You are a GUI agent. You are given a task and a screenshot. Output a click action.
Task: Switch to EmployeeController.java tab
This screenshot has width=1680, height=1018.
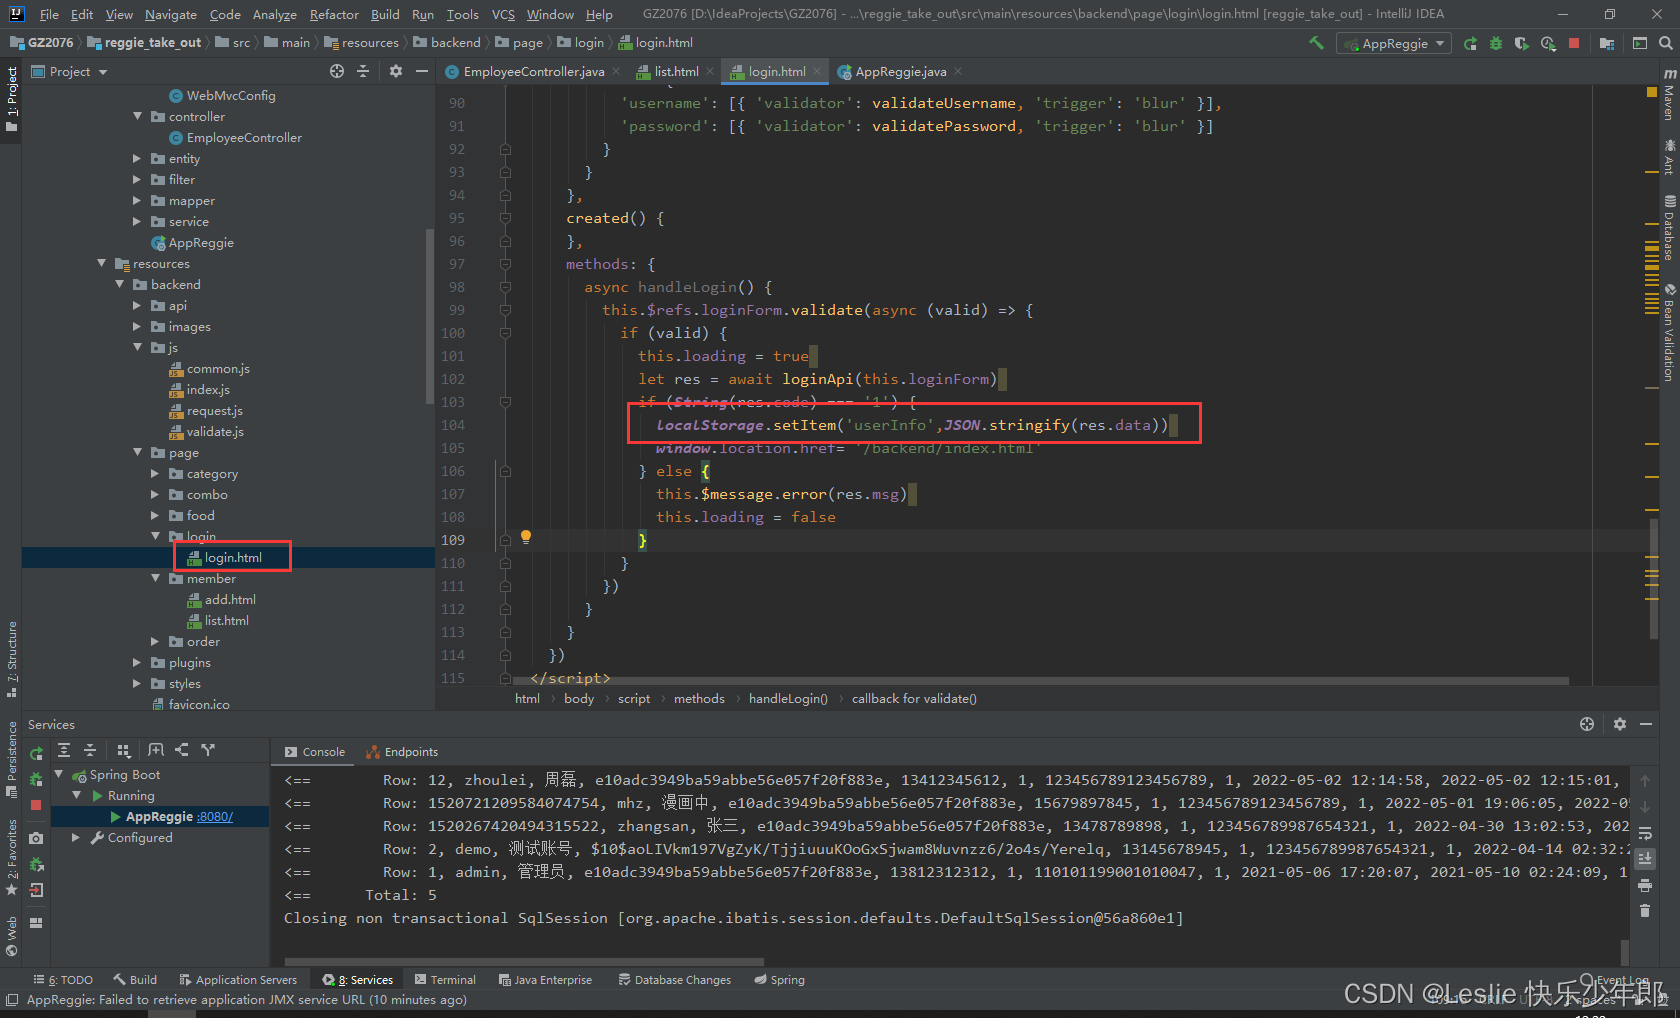point(533,71)
